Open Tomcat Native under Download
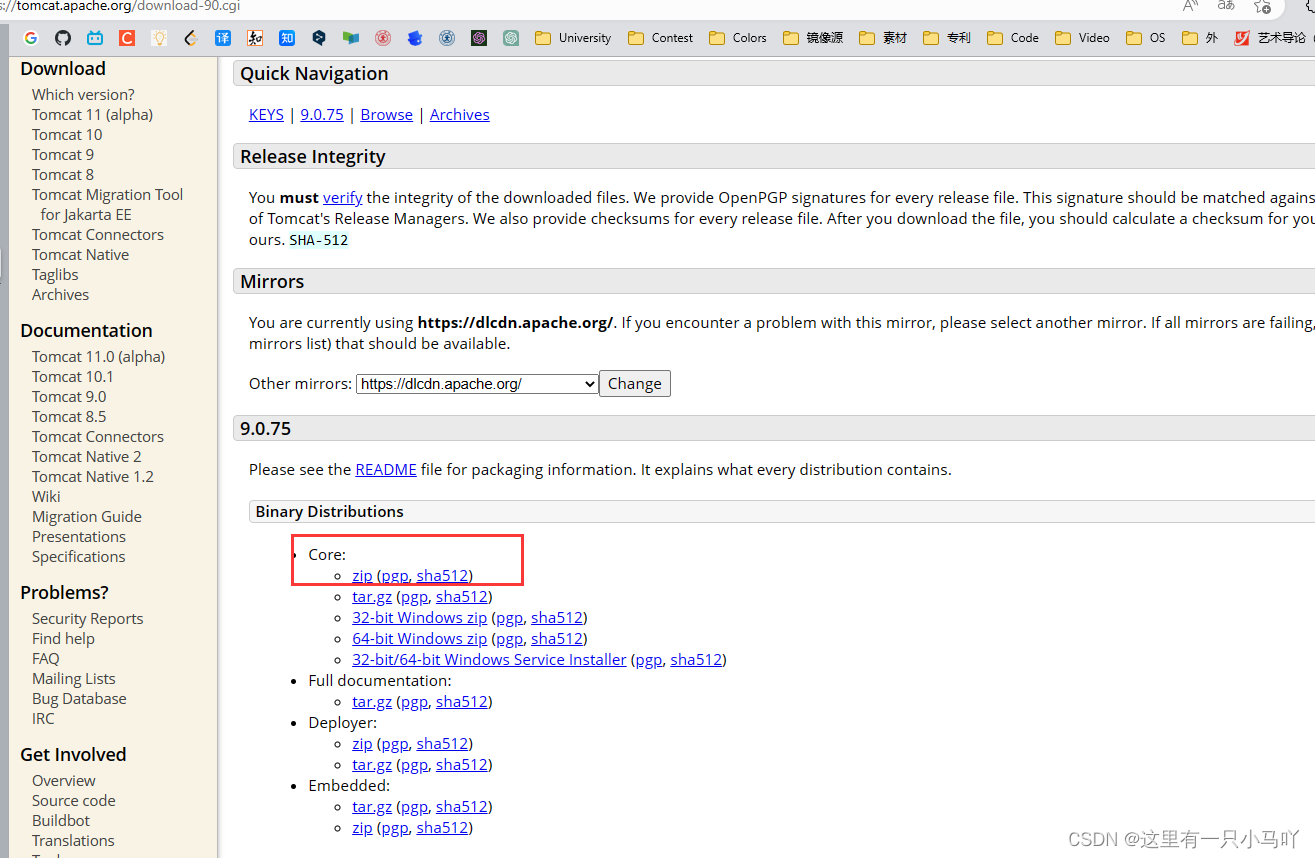This screenshot has width=1315, height=858. pyautogui.click(x=80, y=255)
